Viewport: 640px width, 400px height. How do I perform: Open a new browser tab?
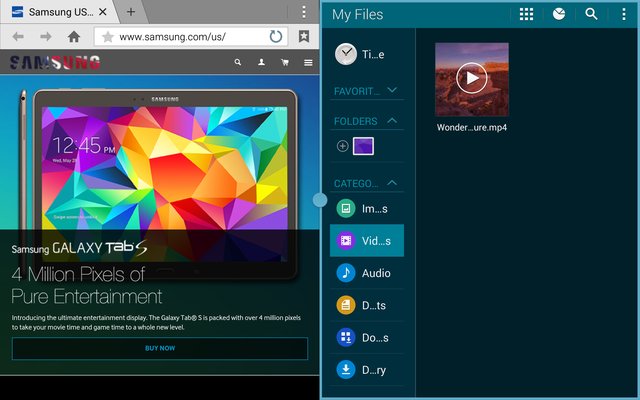point(131,12)
